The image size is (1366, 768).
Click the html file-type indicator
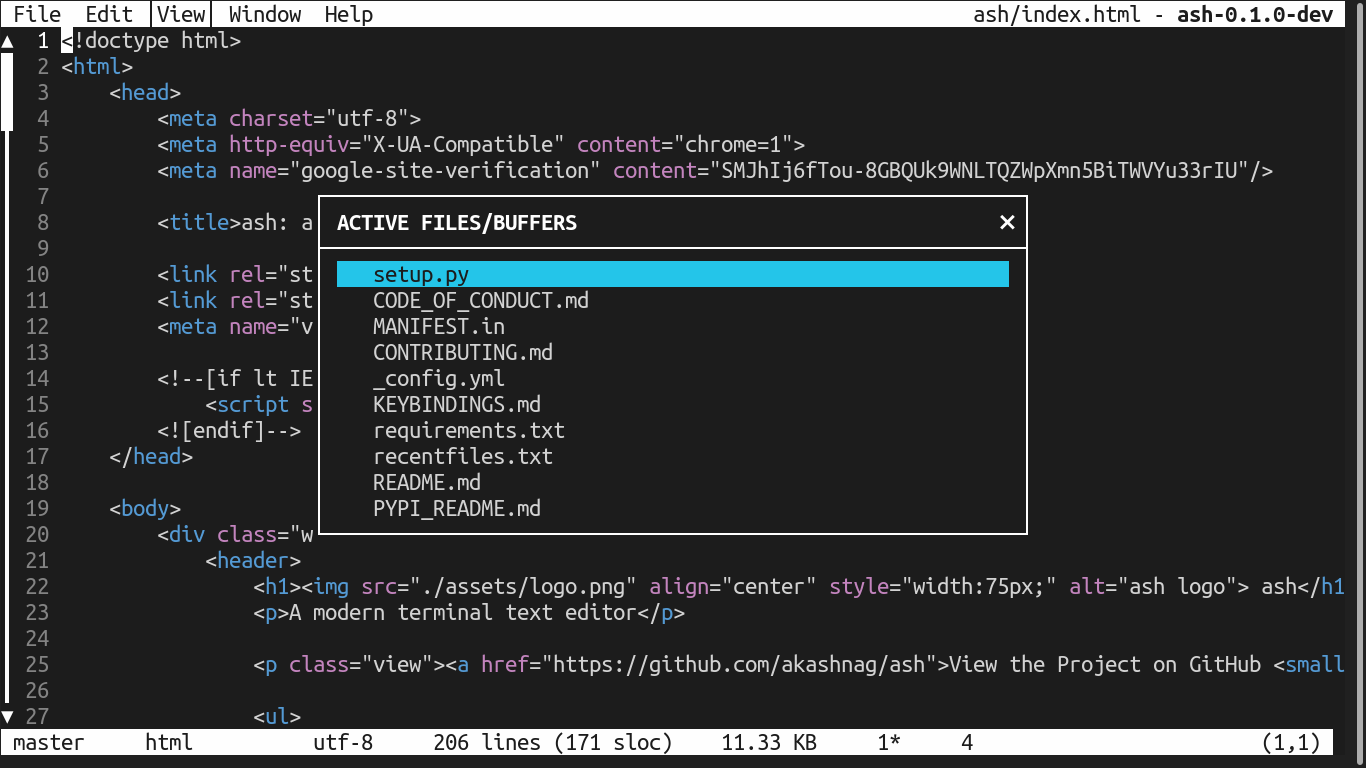(168, 742)
